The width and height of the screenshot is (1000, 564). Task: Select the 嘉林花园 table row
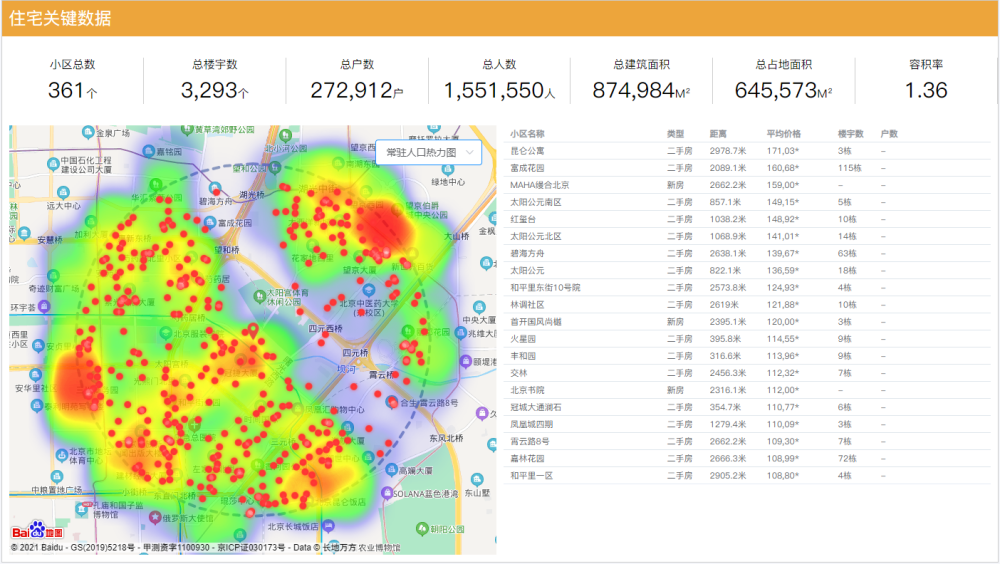coord(747,459)
